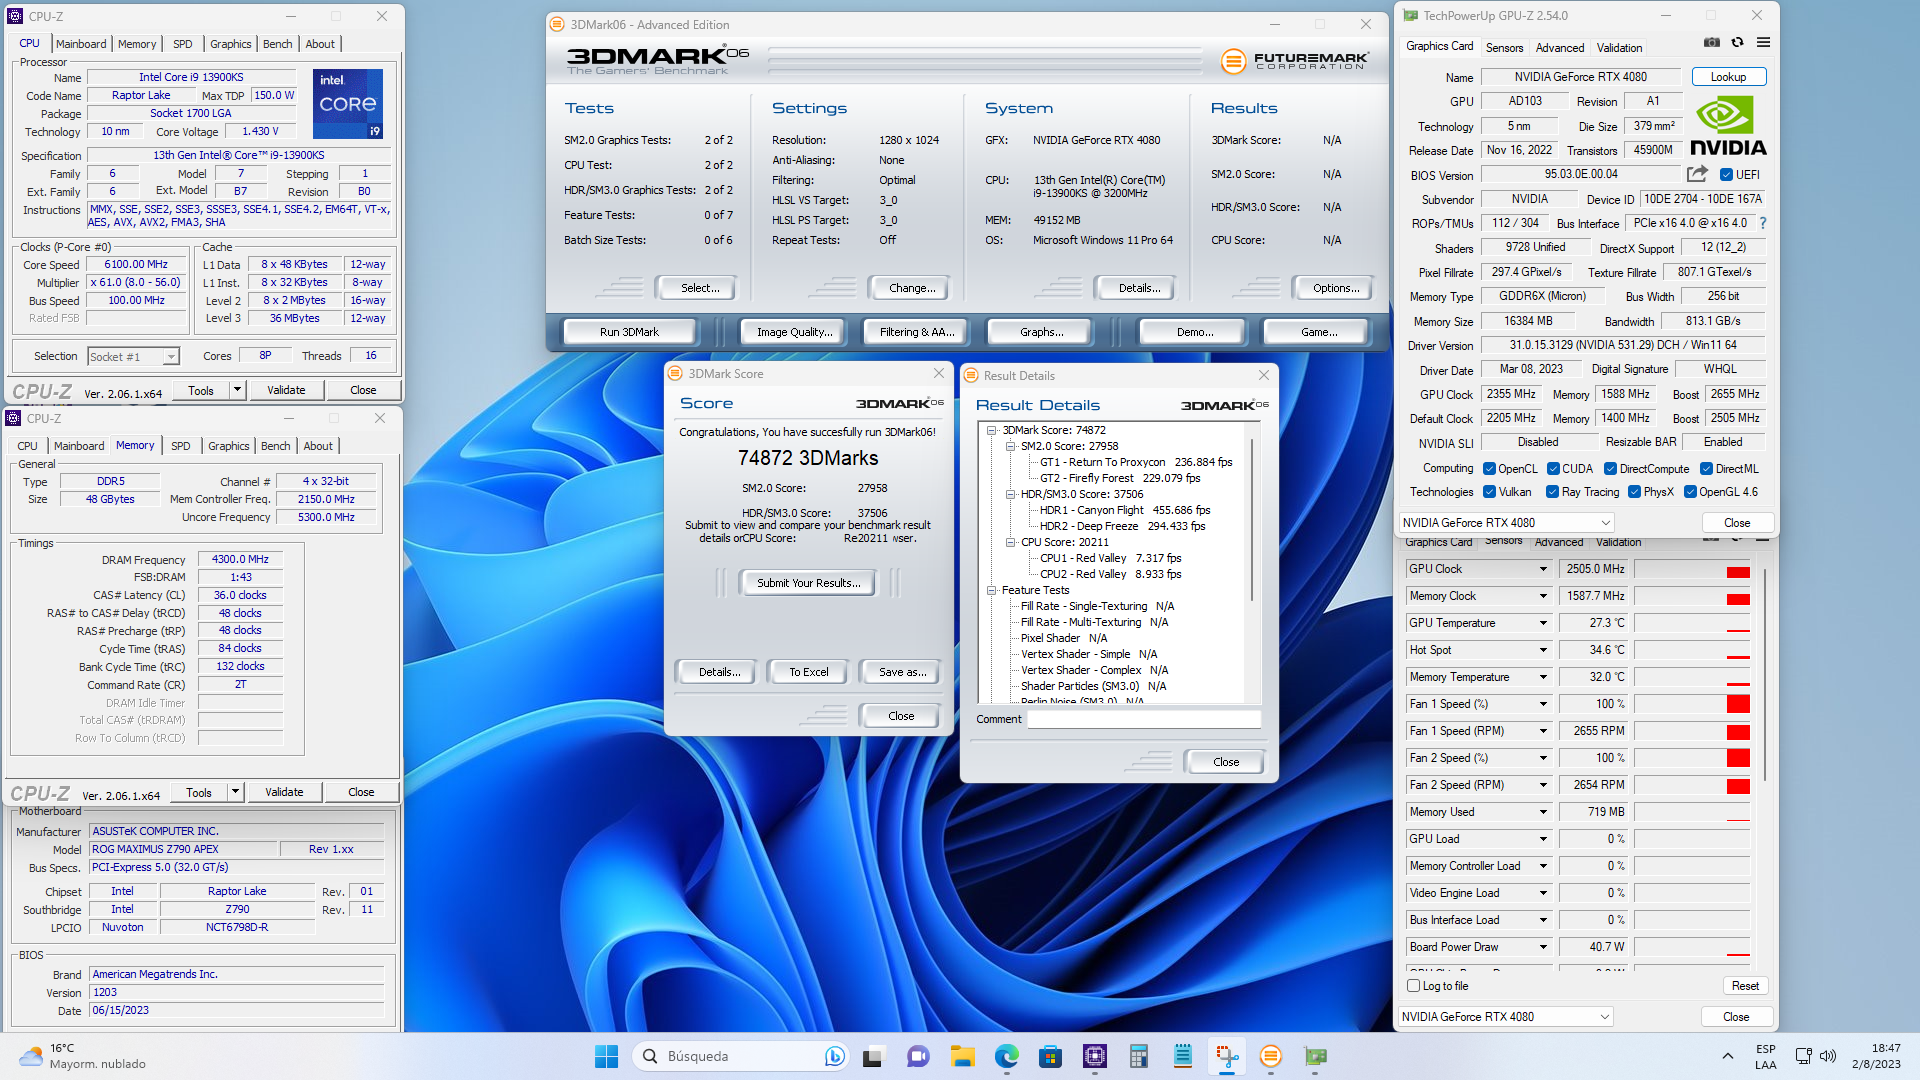The image size is (1920, 1080).
Task: Toggle the DirectML checkbox
Action: pyautogui.click(x=1706, y=468)
